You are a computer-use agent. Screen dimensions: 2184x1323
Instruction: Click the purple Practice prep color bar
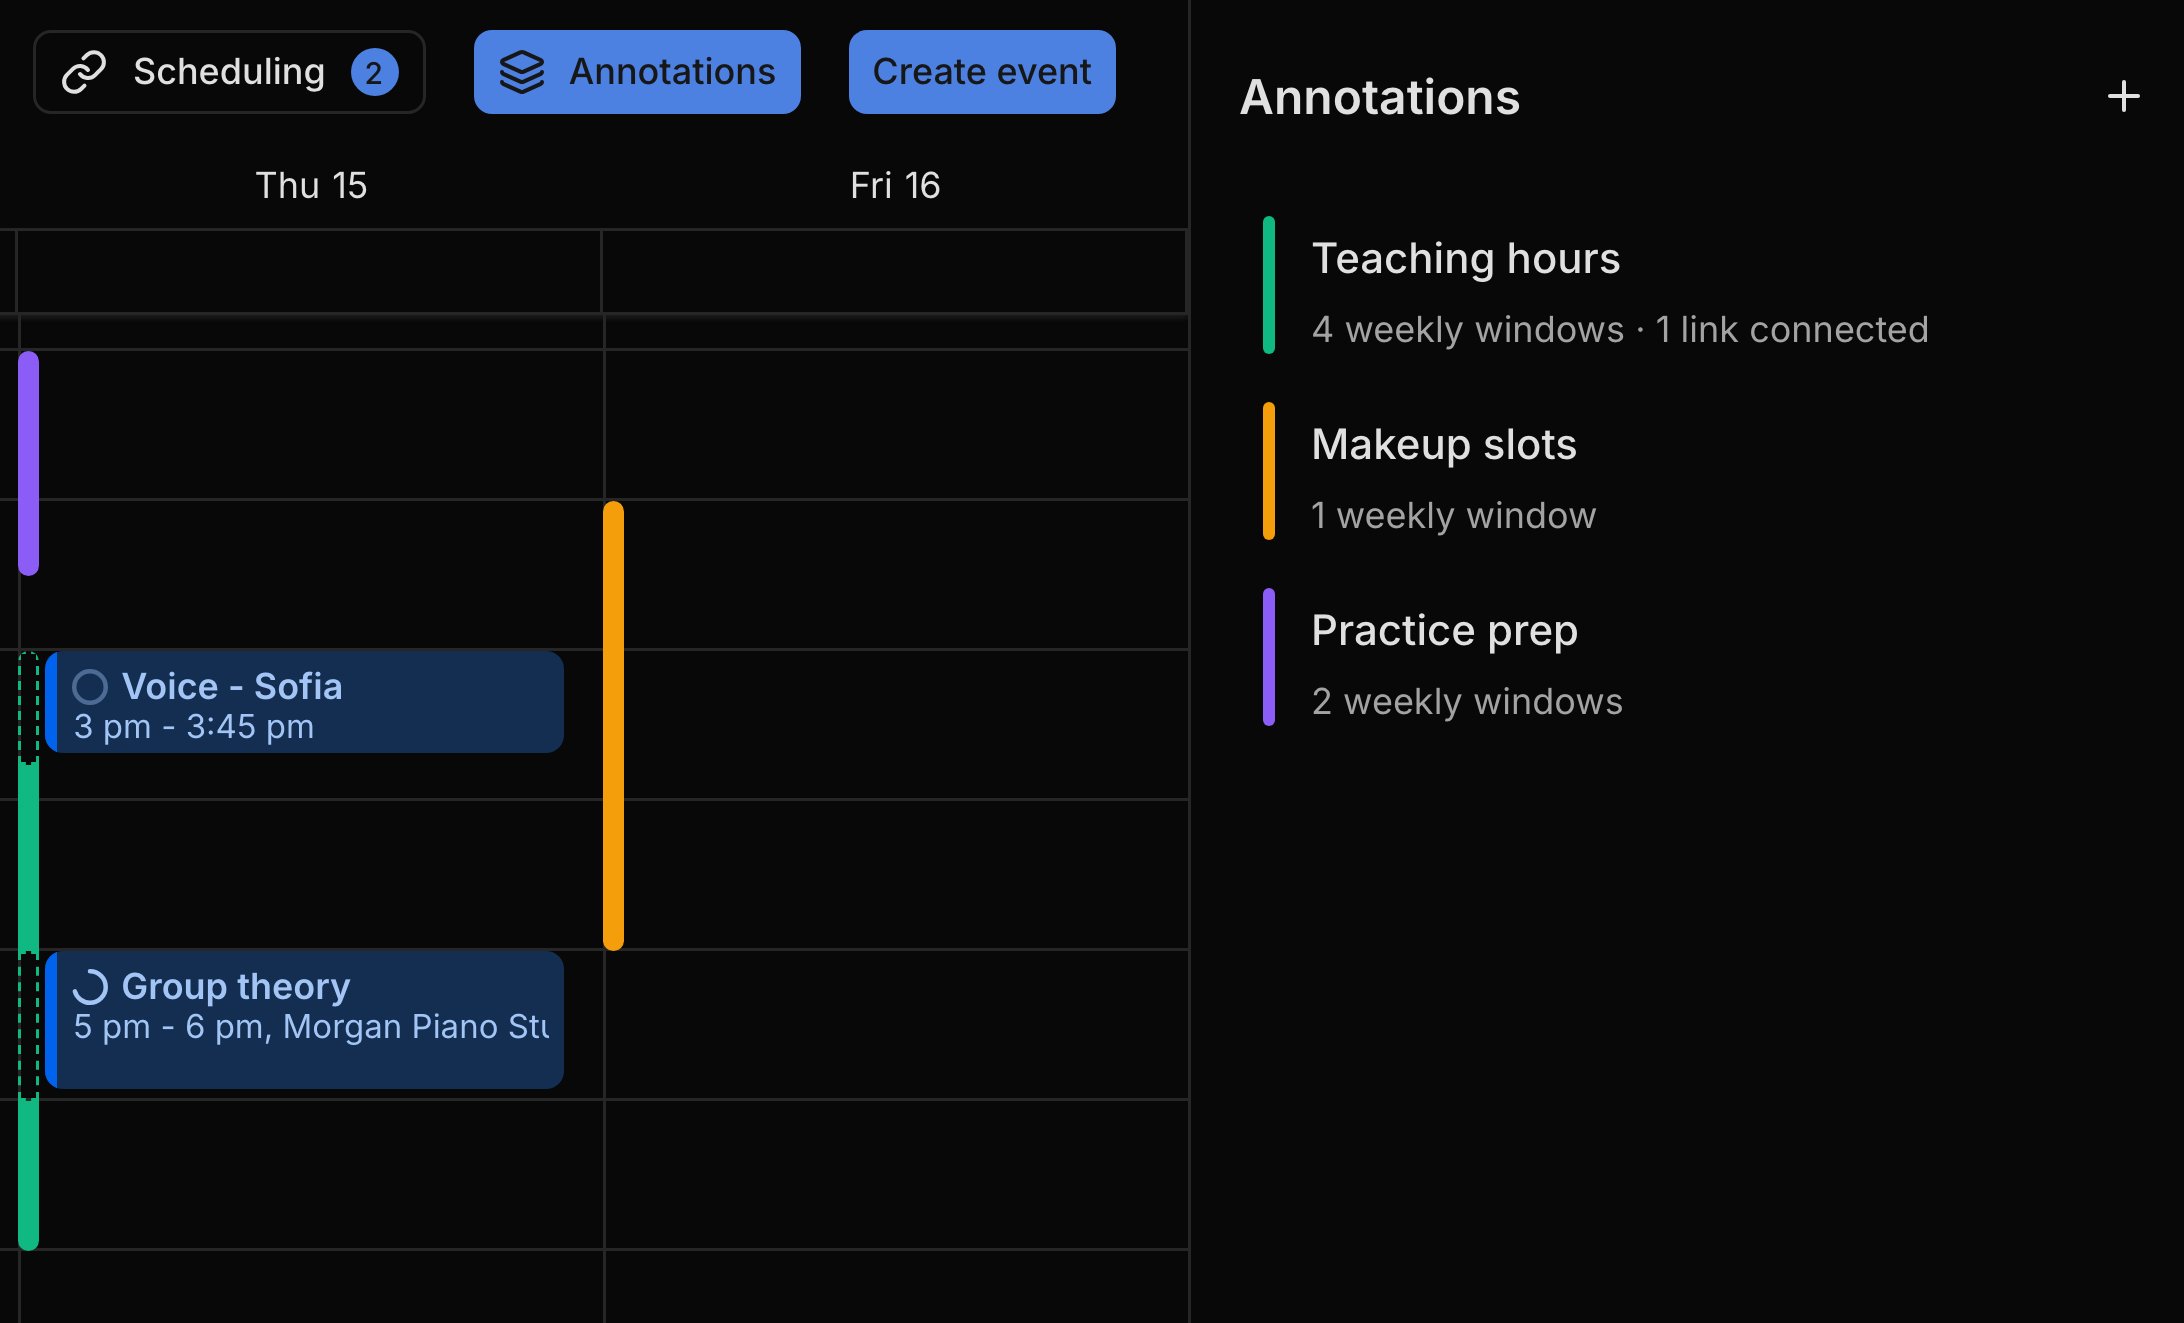point(1269,657)
